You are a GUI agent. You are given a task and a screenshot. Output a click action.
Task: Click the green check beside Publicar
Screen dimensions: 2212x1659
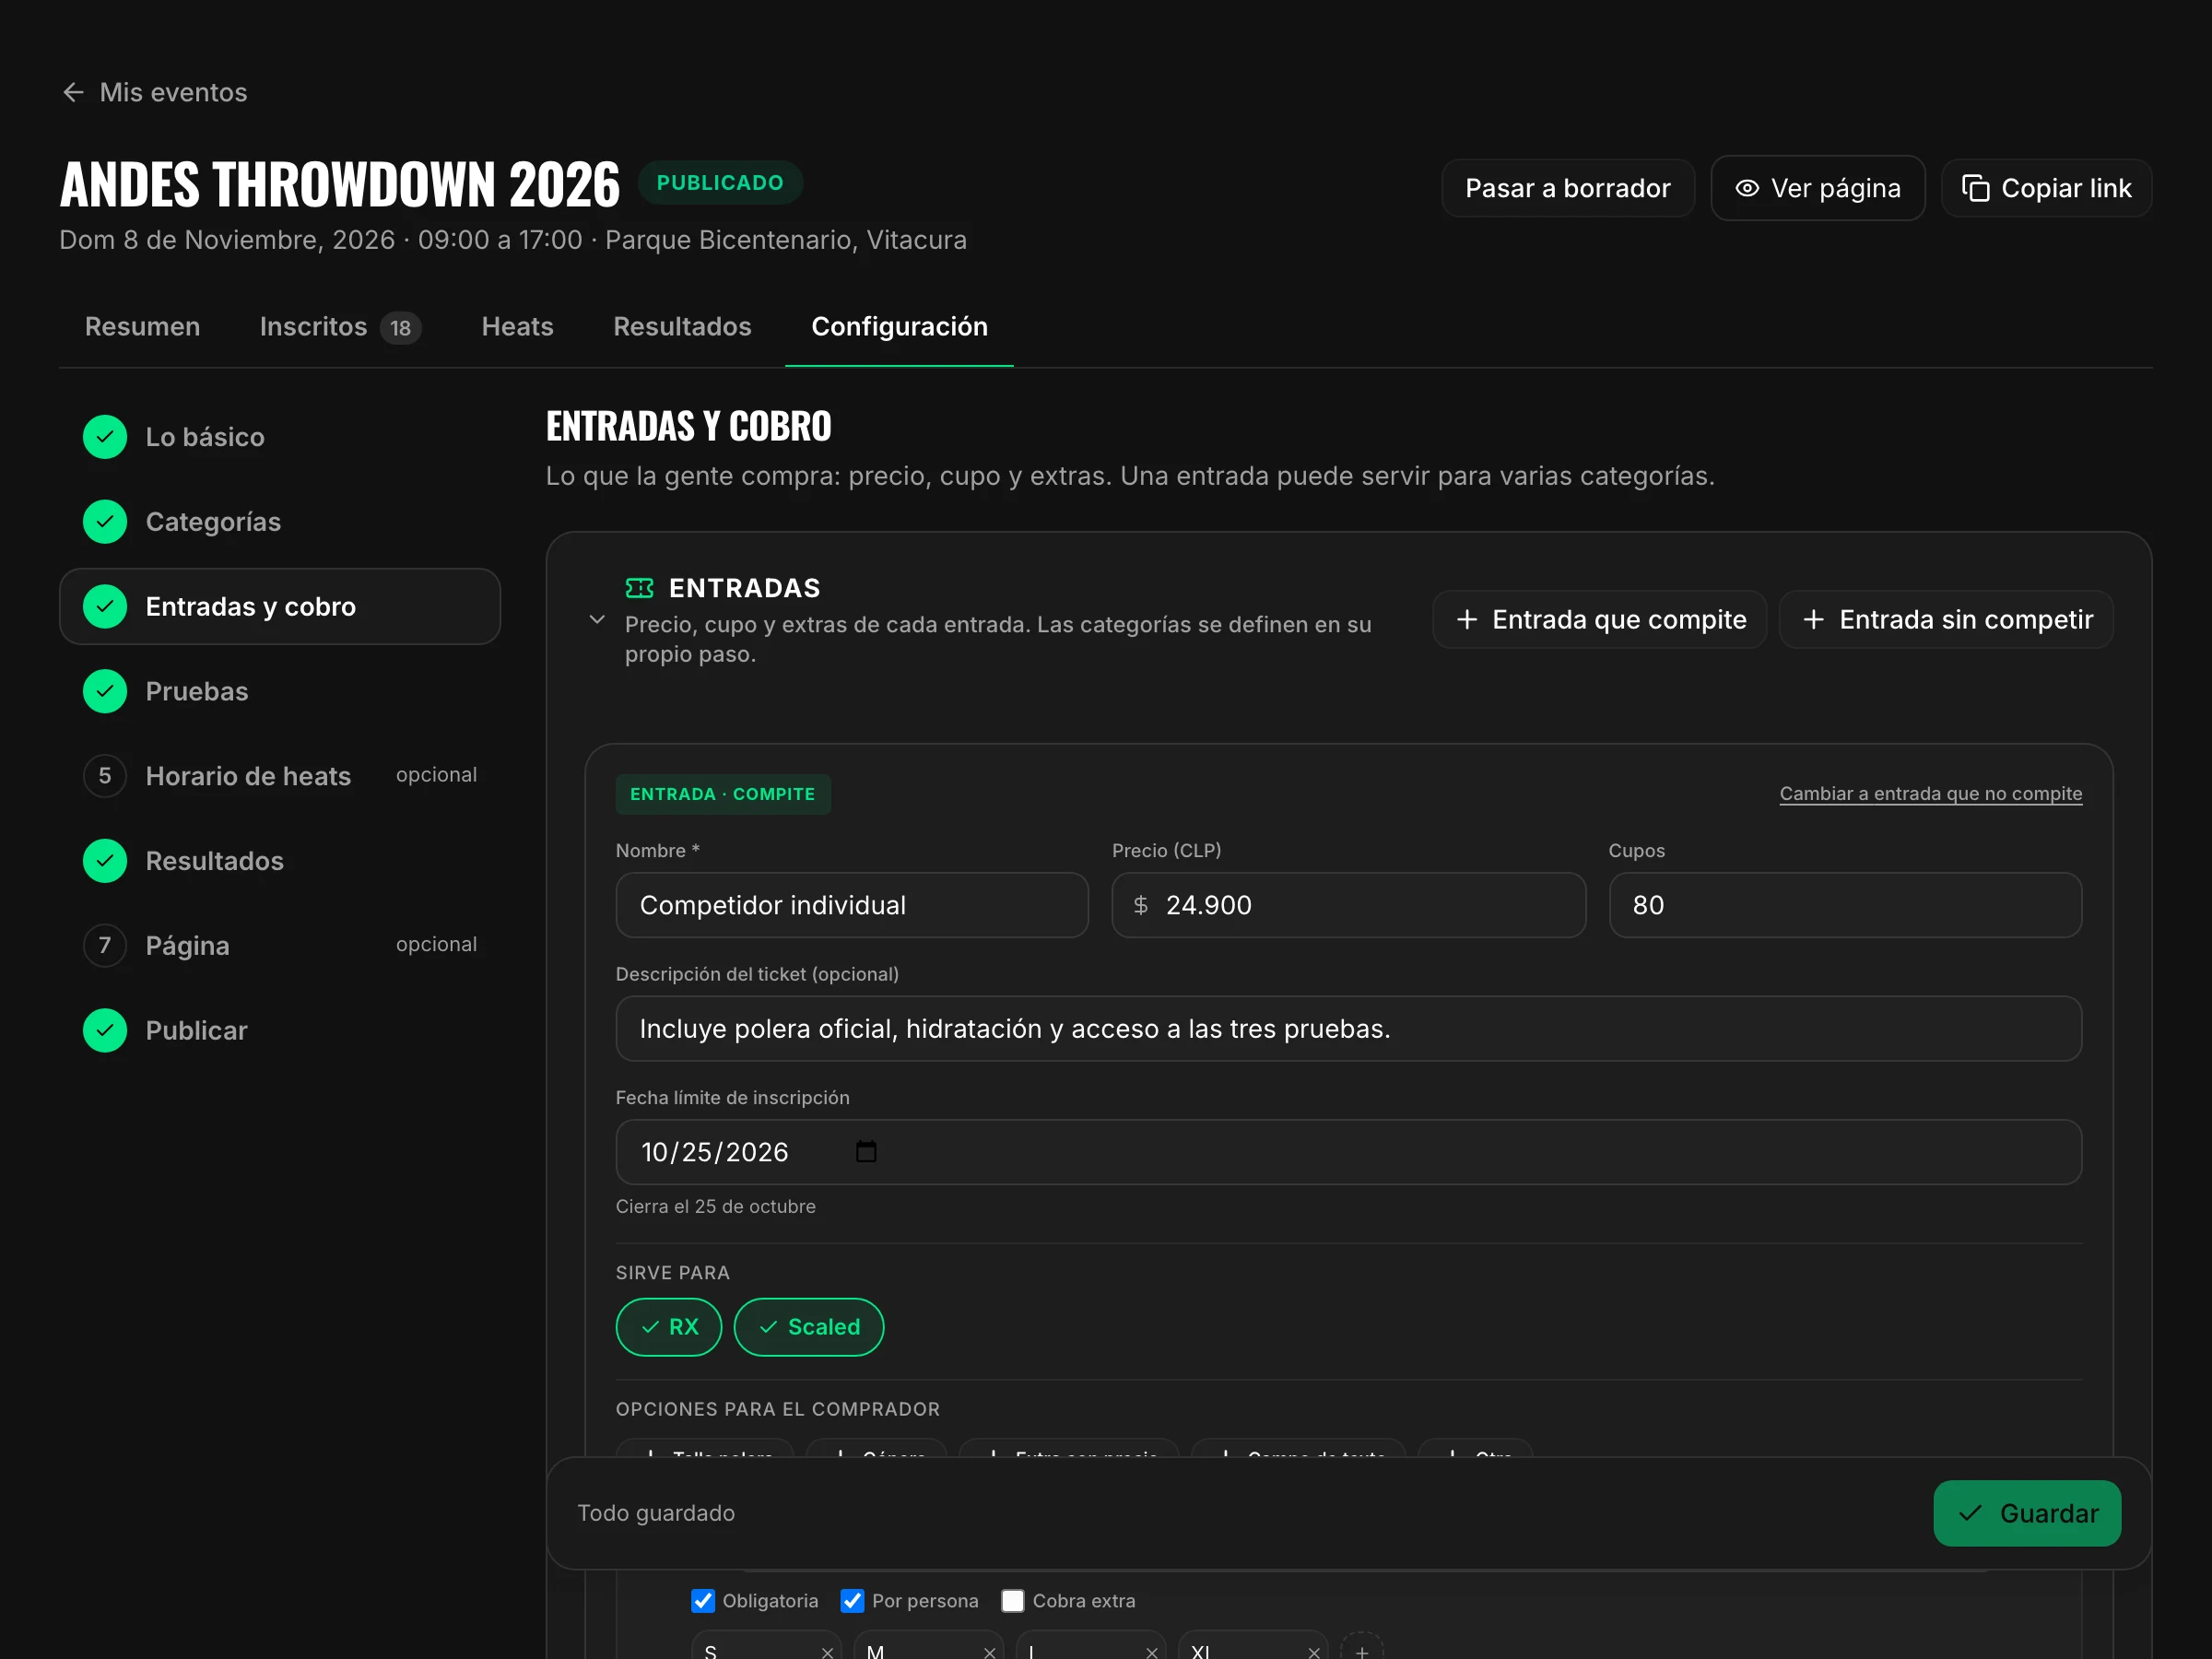[x=105, y=1030]
